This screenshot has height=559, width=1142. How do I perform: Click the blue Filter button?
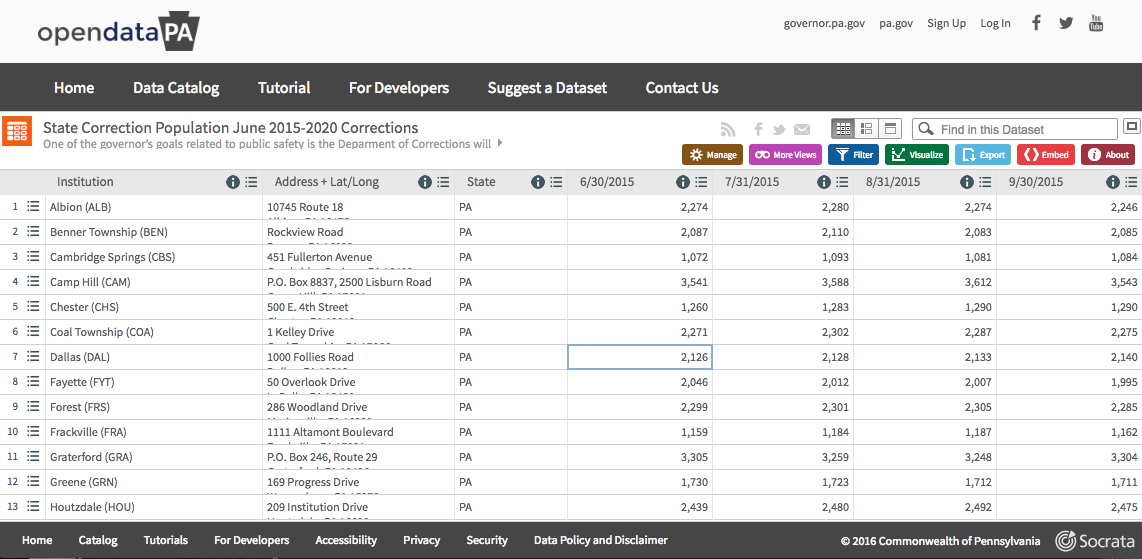click(x=853, y=155)
